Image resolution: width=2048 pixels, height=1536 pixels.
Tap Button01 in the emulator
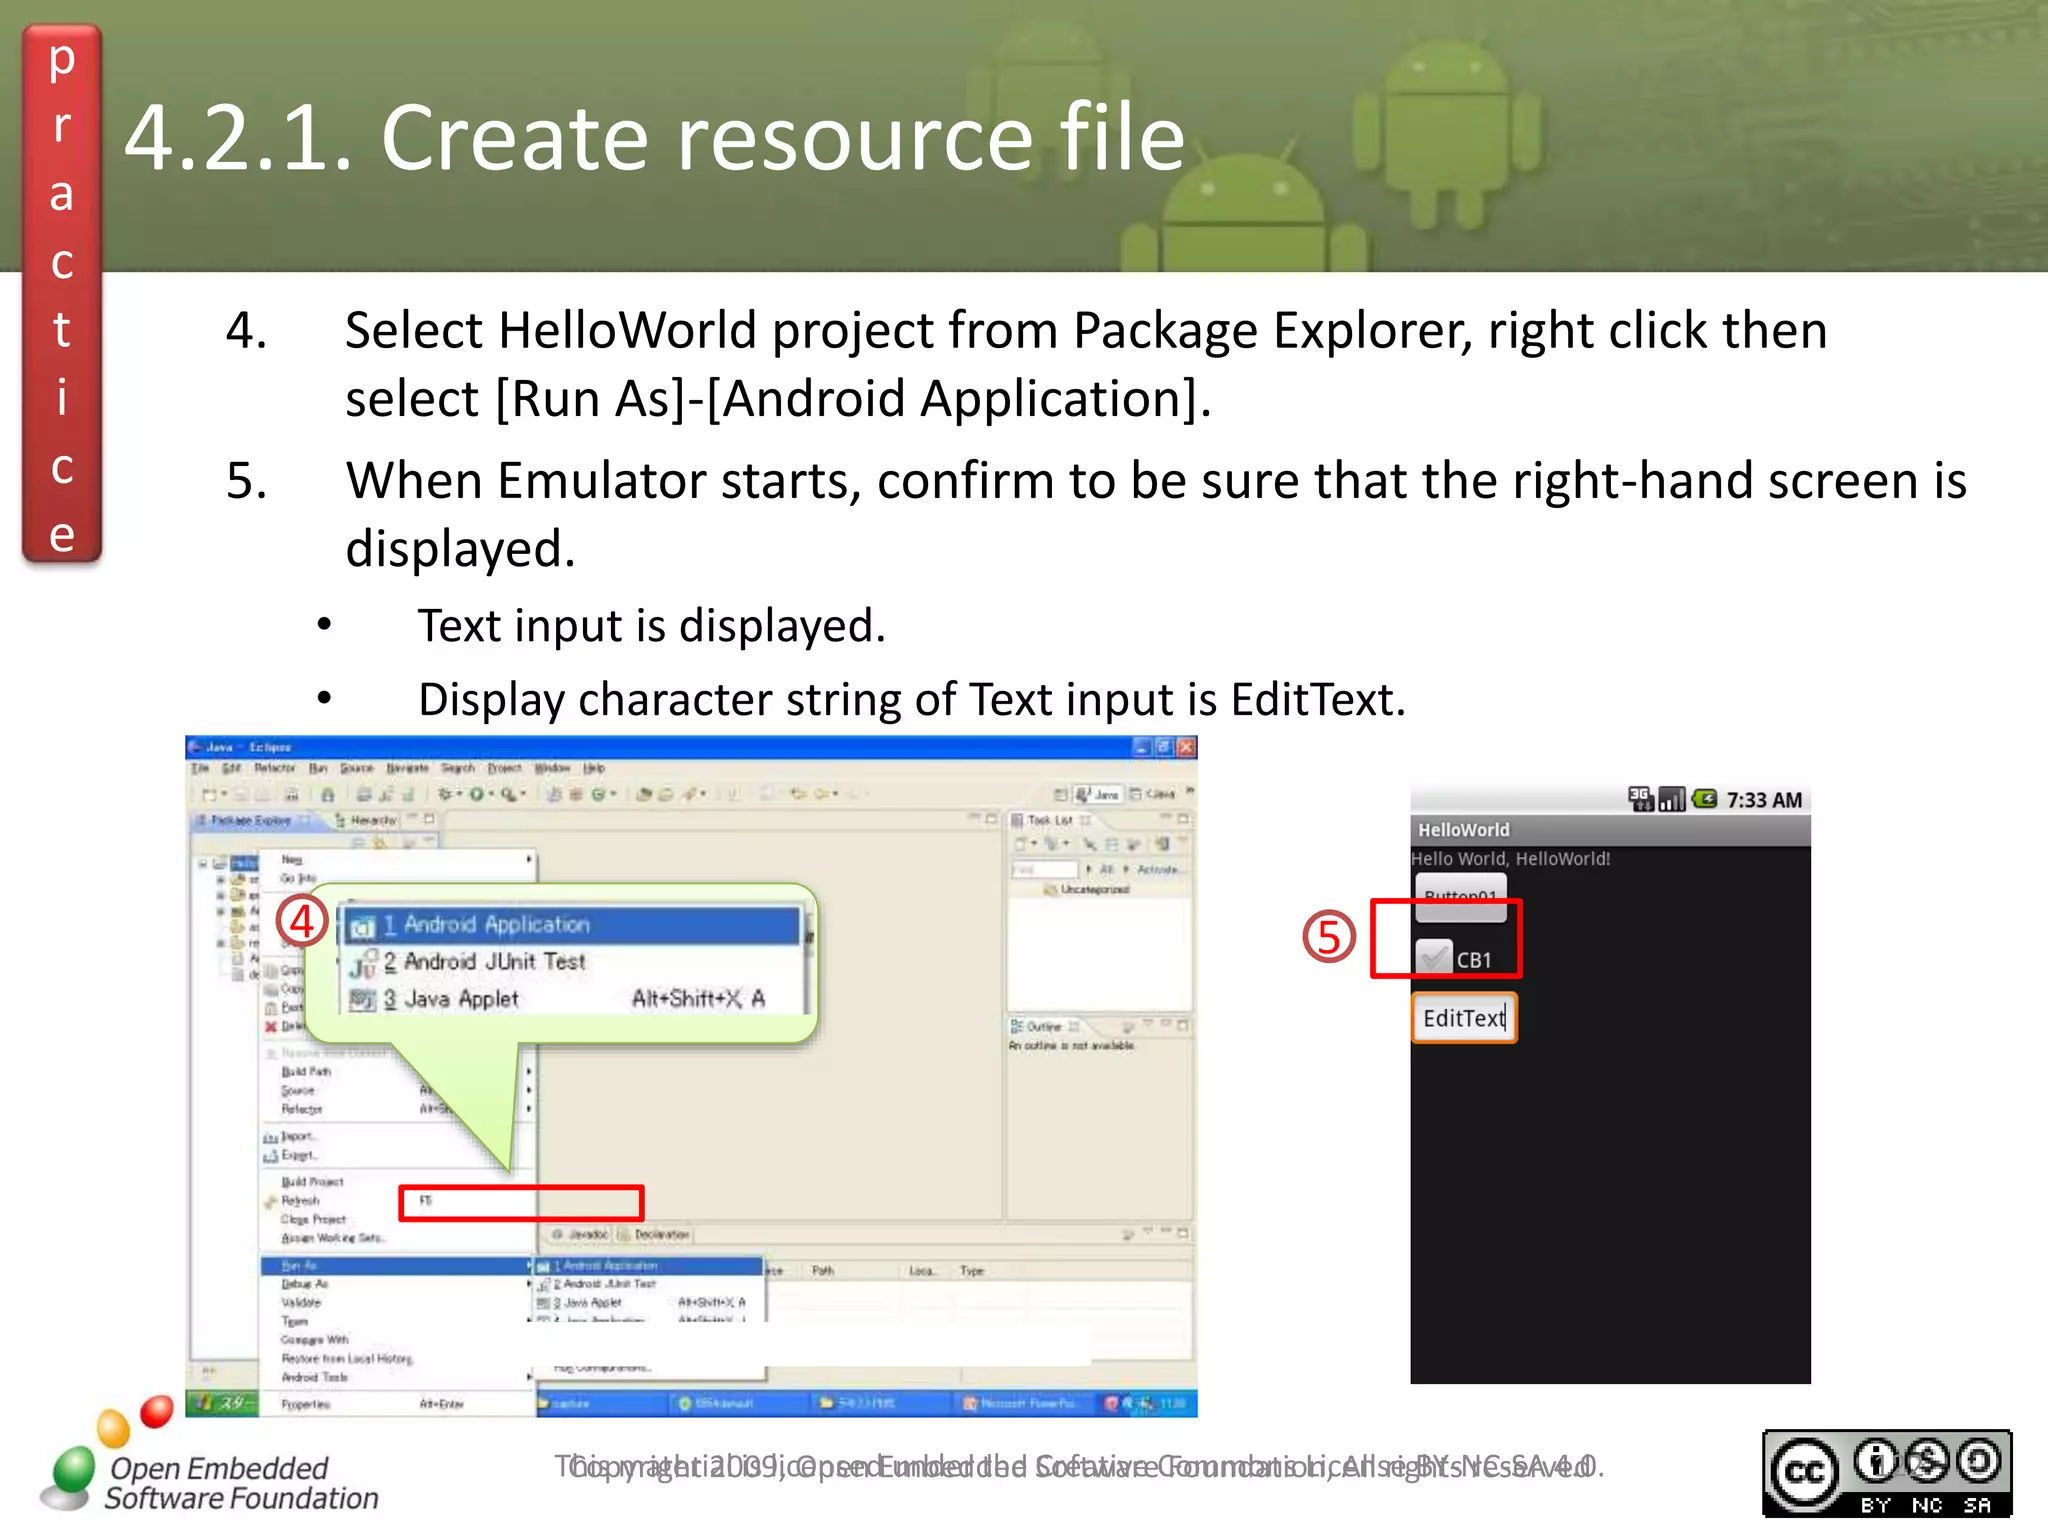pyautogui.click(x=1461, y=897)
